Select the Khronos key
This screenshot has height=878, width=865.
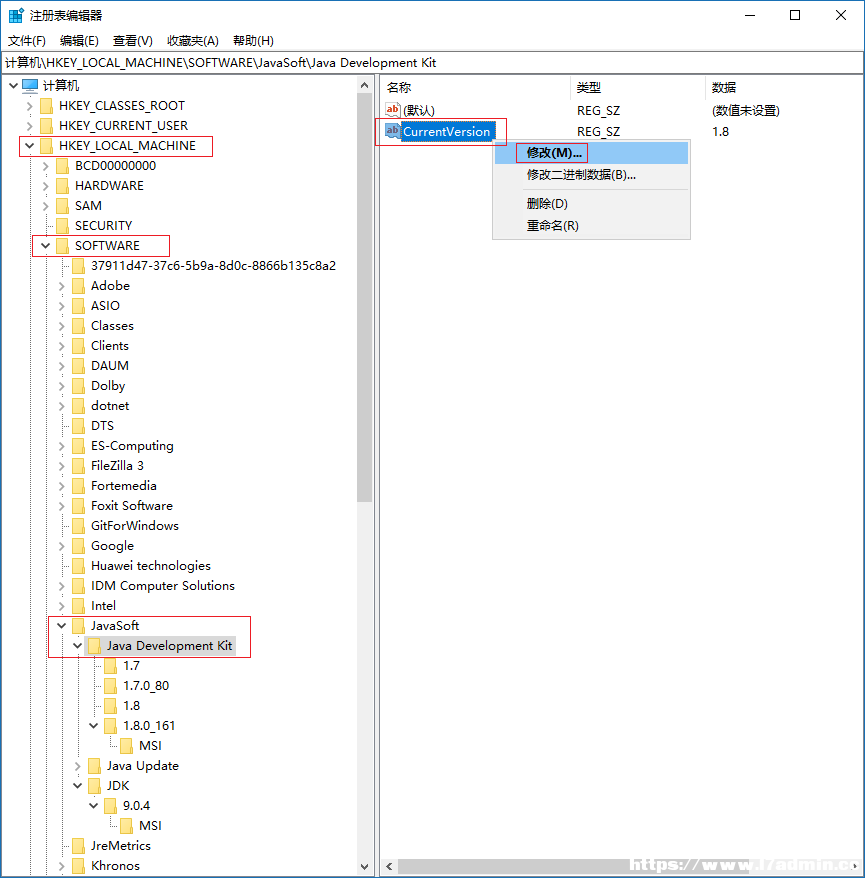tap(115, 866)
